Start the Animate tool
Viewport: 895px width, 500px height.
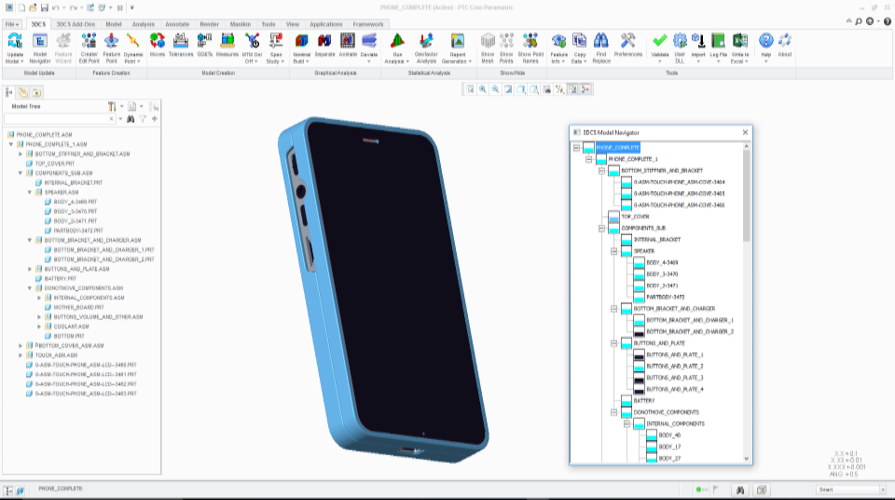[348, 41]
